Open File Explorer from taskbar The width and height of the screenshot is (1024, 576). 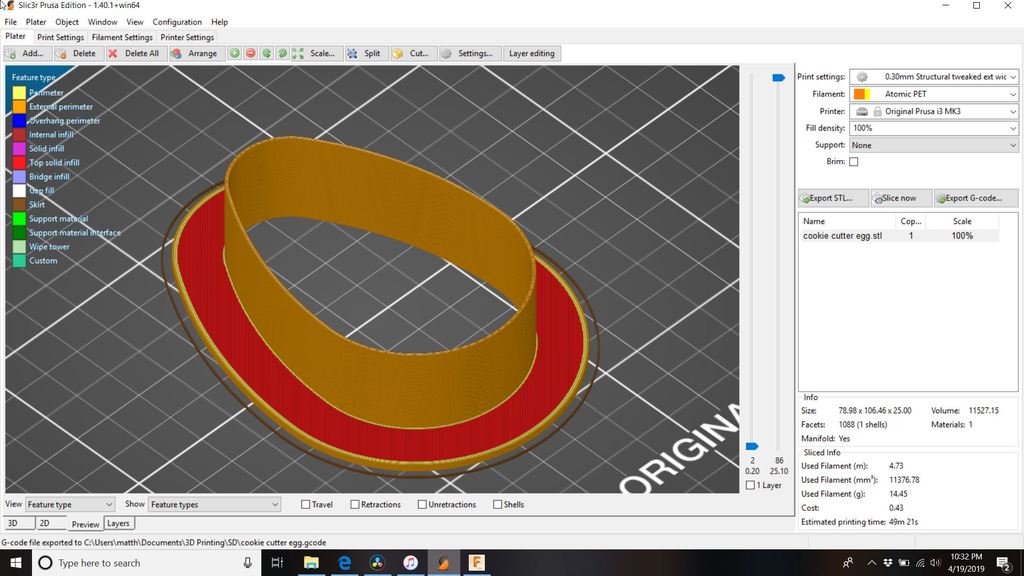(311, 562)
